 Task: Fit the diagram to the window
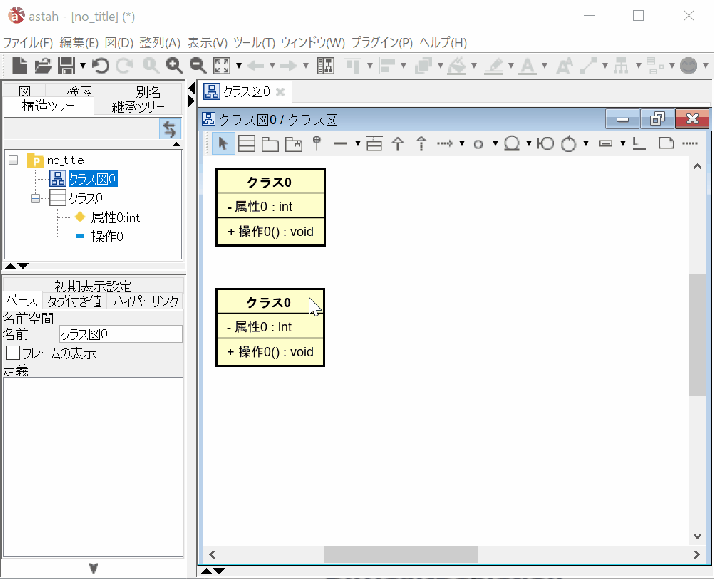[x=222, y=66]
